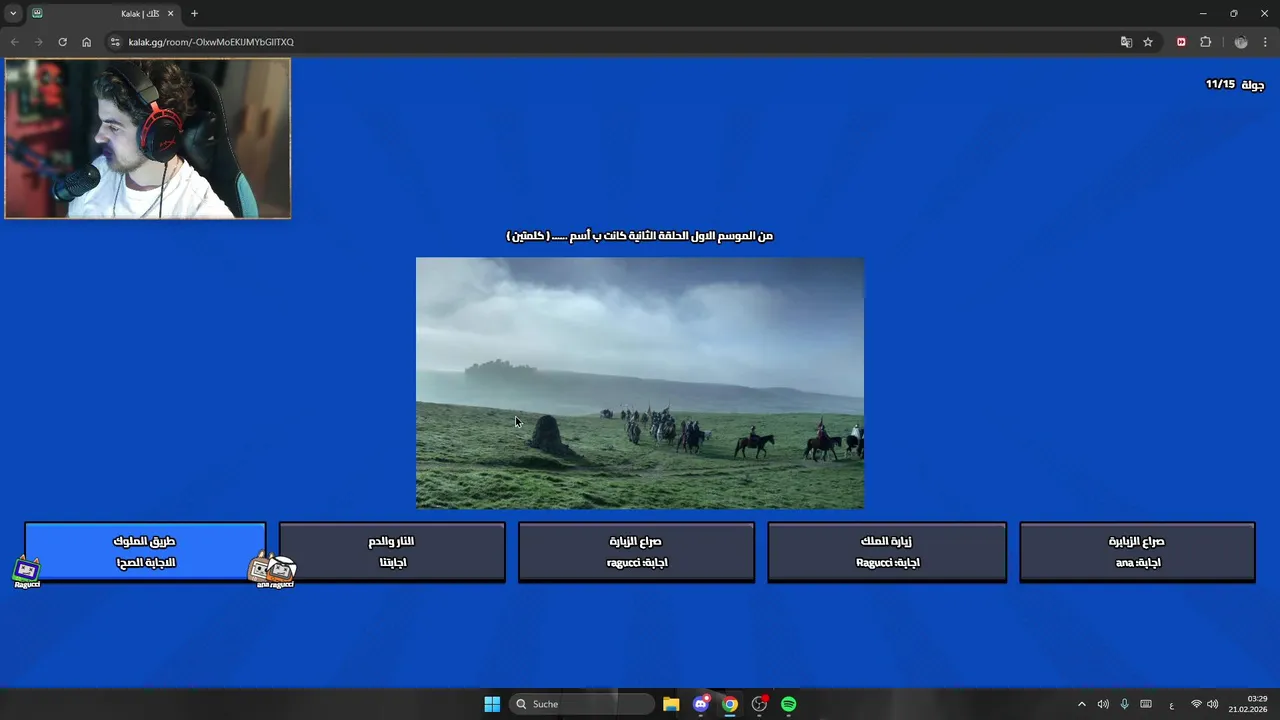This screenshot has width=1280, height=720.
Task: Click the speaker icon right of Wi-Fi
Action: 1212,704
